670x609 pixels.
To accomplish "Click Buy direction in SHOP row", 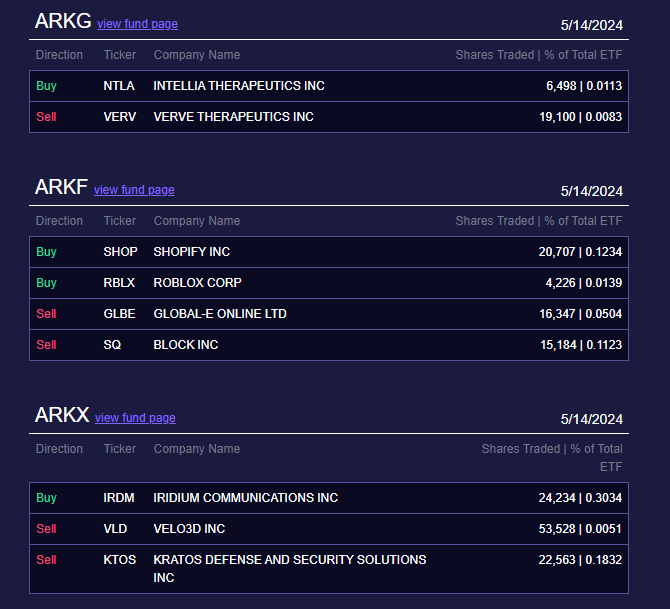I will (x=47, y=252).
